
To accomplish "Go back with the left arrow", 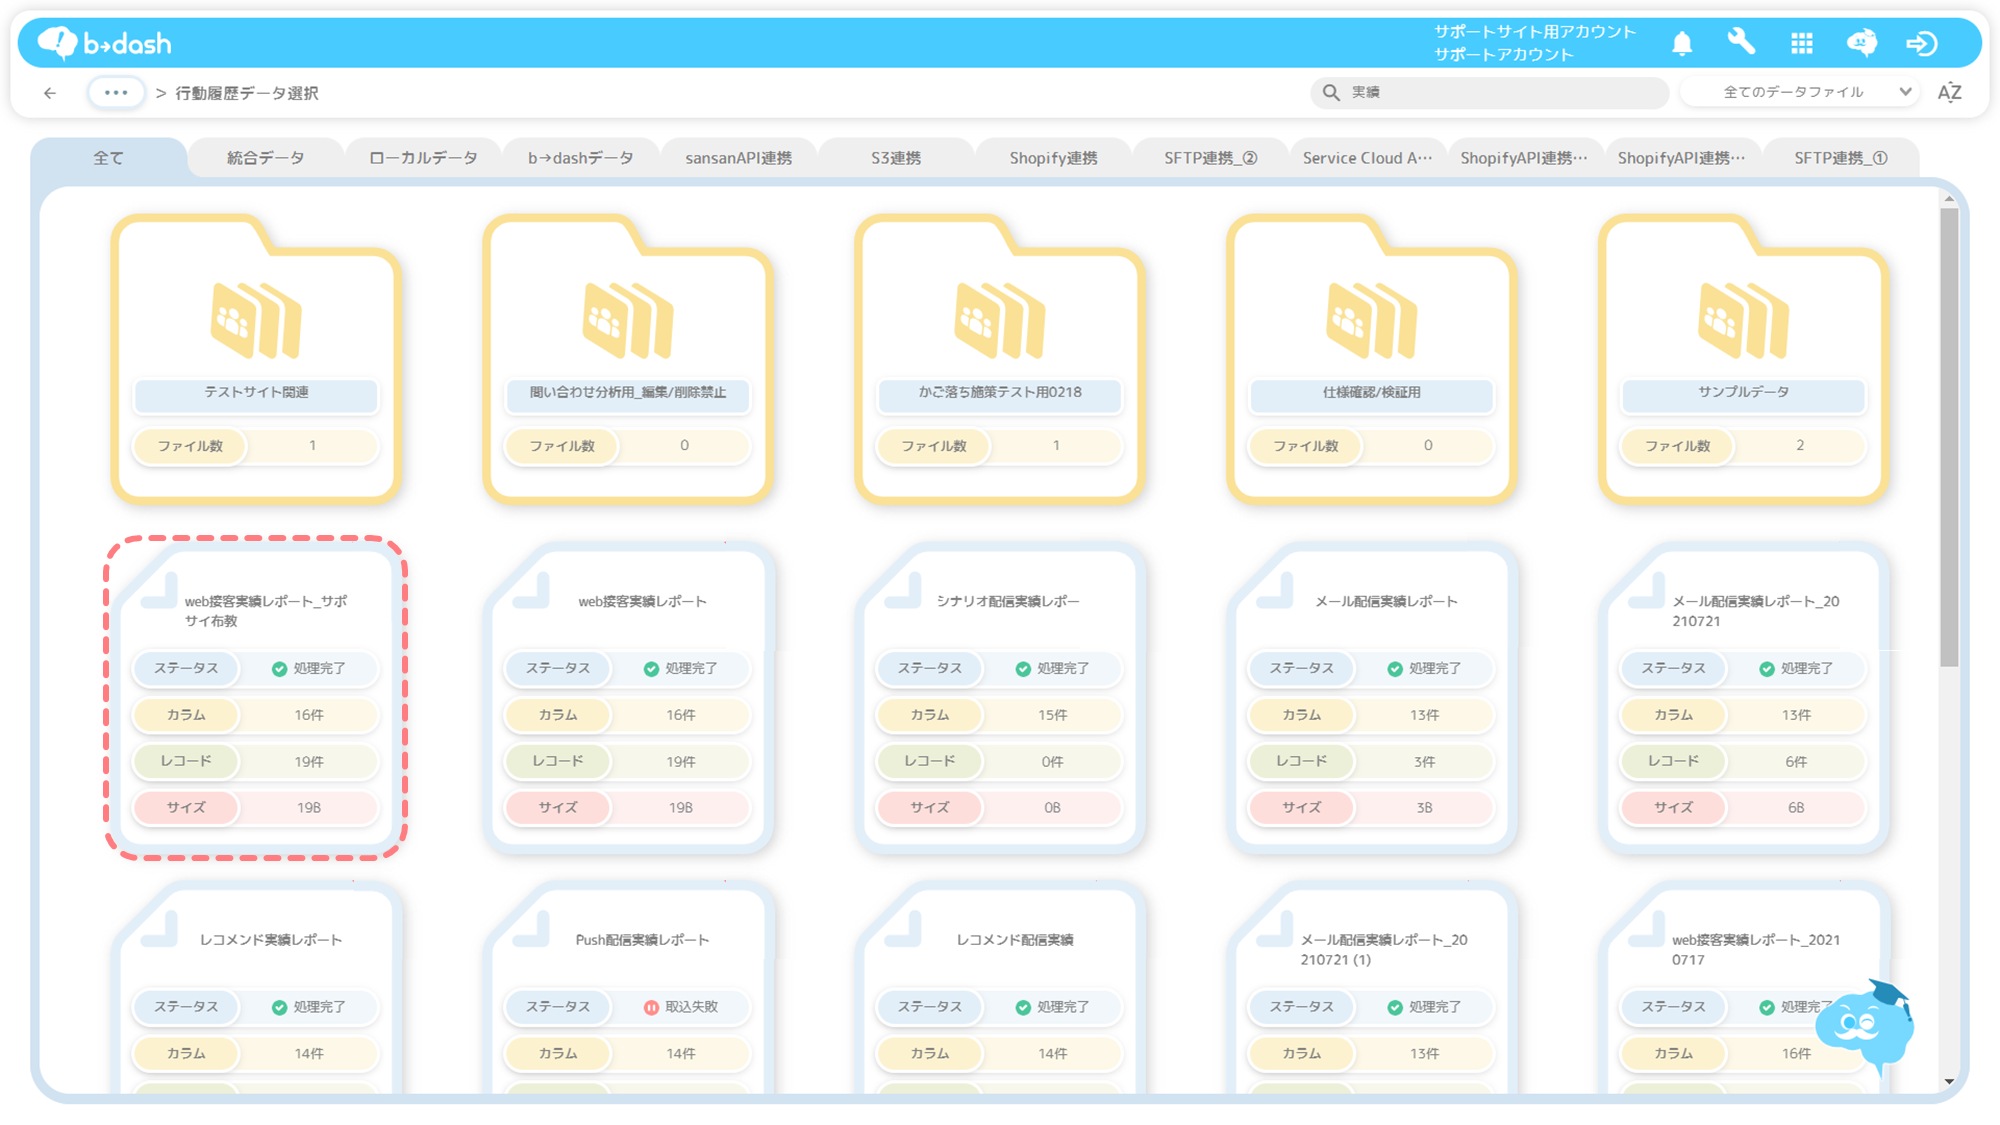I will click(50, 93).
